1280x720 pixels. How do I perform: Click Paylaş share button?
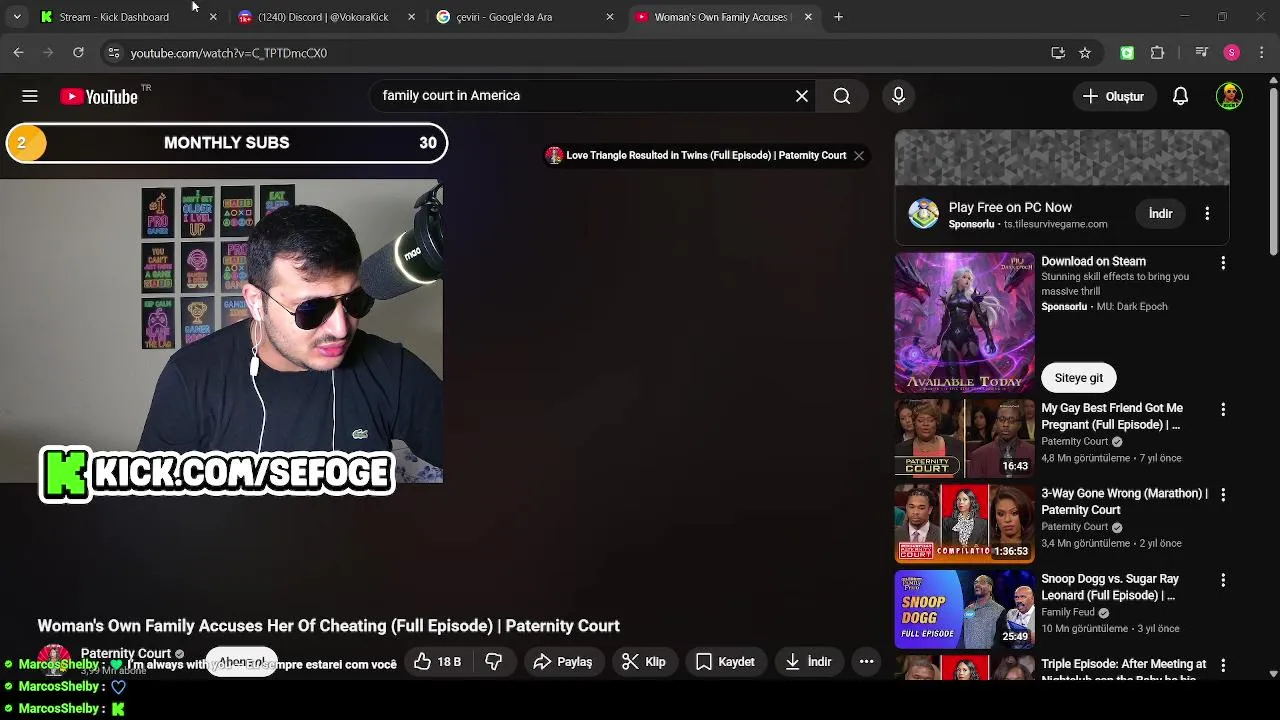pos(563,661)
